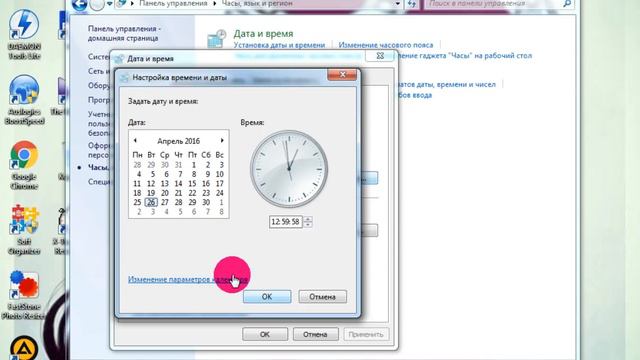Open the address bar history dropdown arrow

click(x=398, y=4)
